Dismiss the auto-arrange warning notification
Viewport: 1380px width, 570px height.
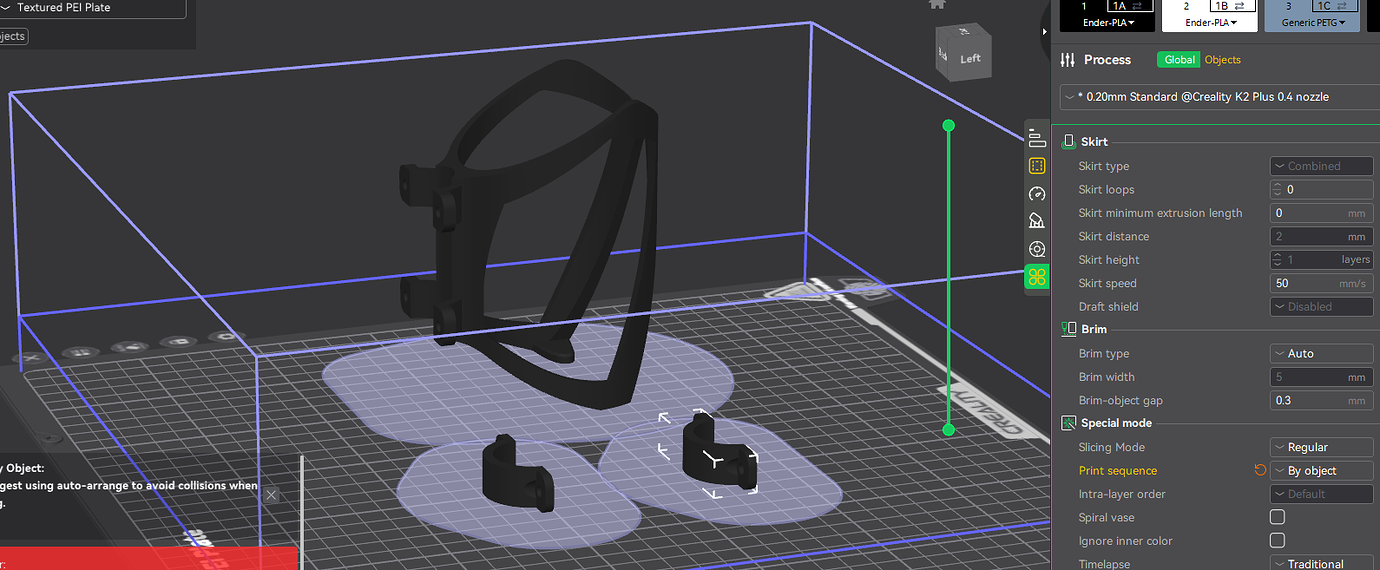click(271, 494)
